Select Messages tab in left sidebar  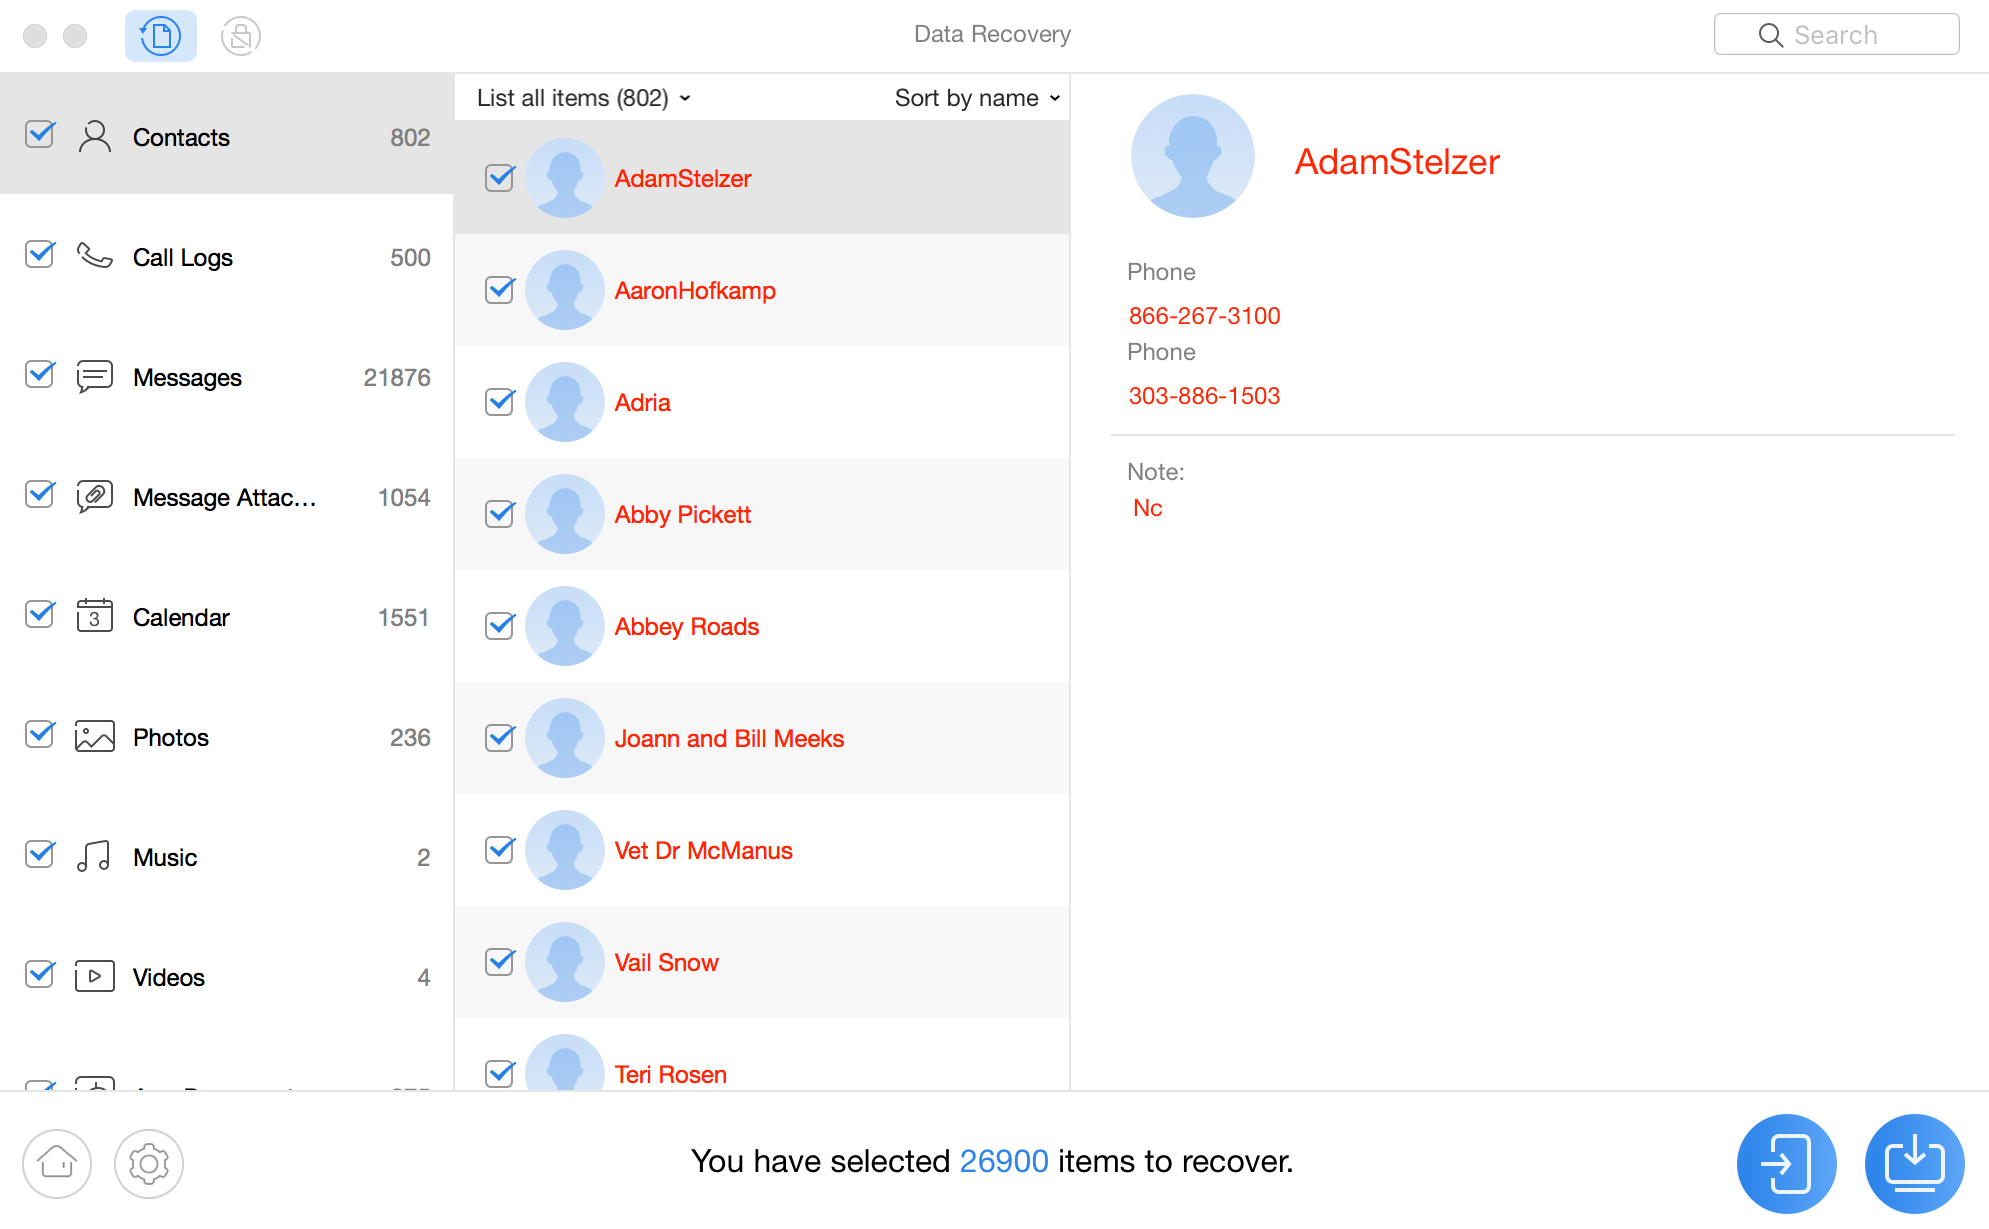[188, 375]
